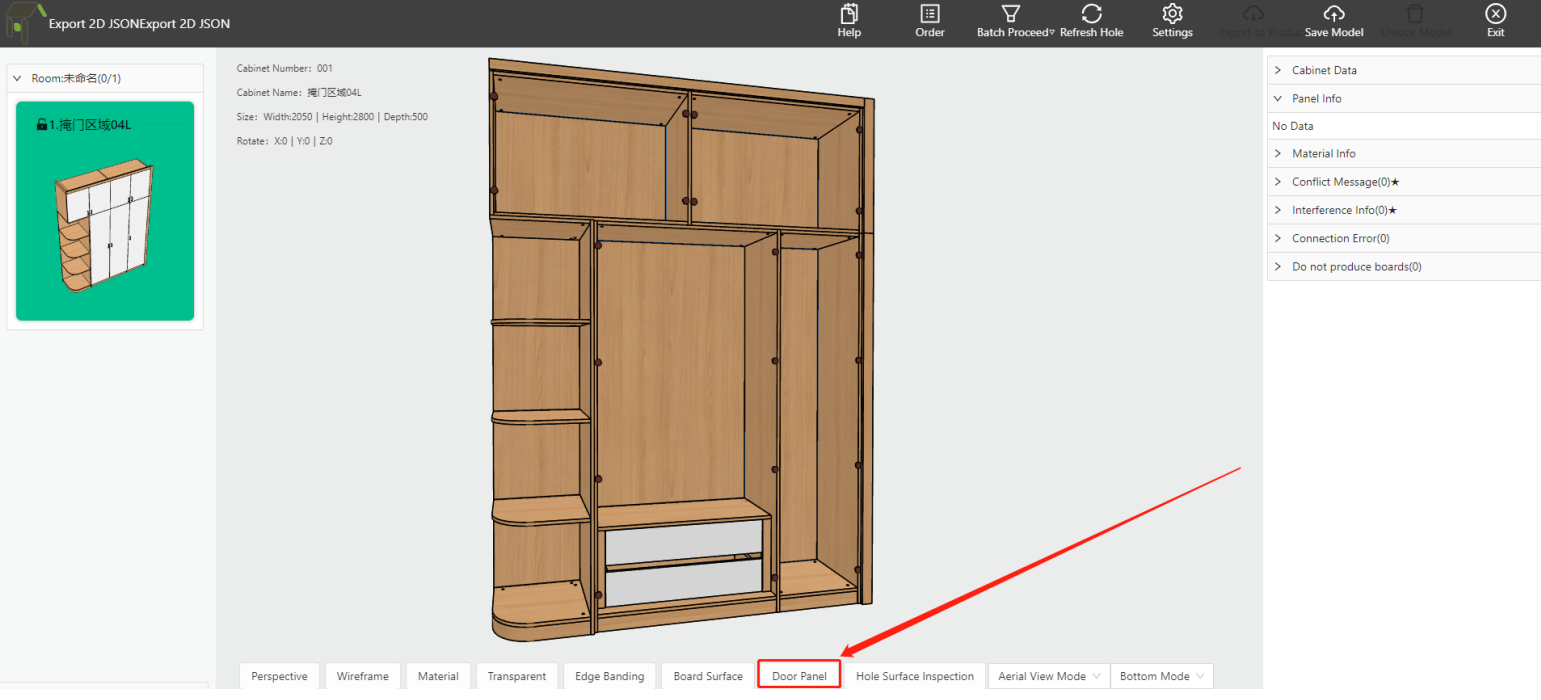Screen dimensions: 1541x700
Task: Click the Unlock Model icon
Action: (1415, 14)
